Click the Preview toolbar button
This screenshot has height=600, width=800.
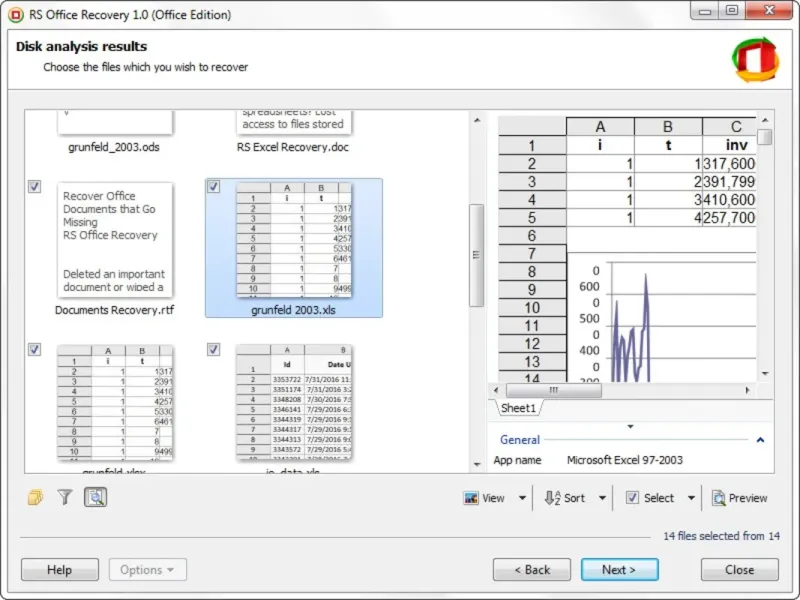pos(739,498)
